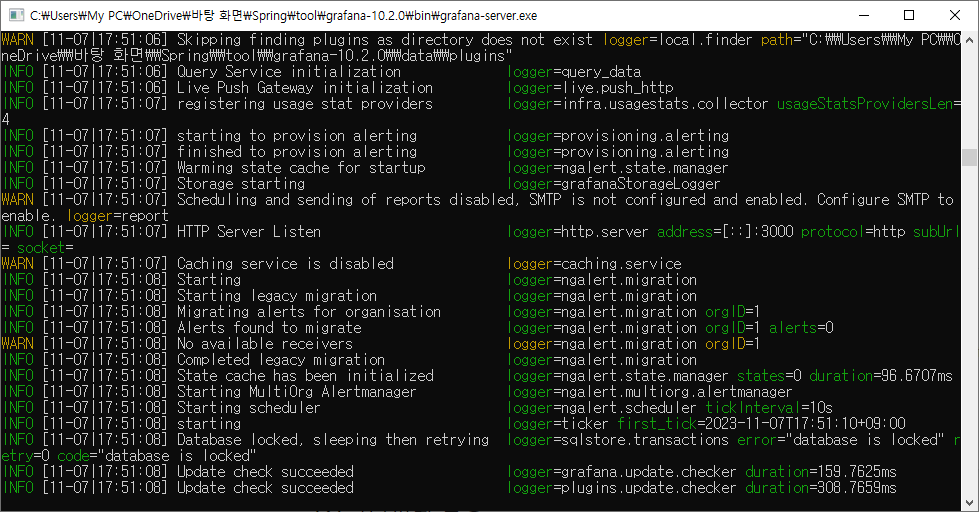Maximize the grafana-server console window
979x512 pixels.
pos(909,15)
